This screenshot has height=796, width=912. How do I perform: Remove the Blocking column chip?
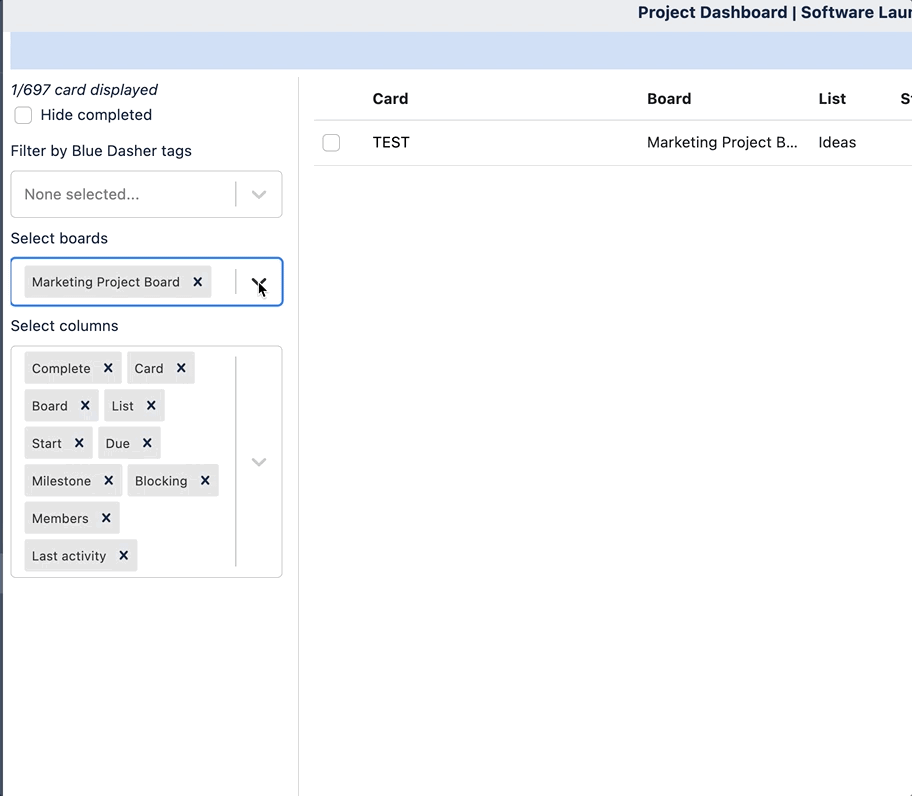click(204, 480)
